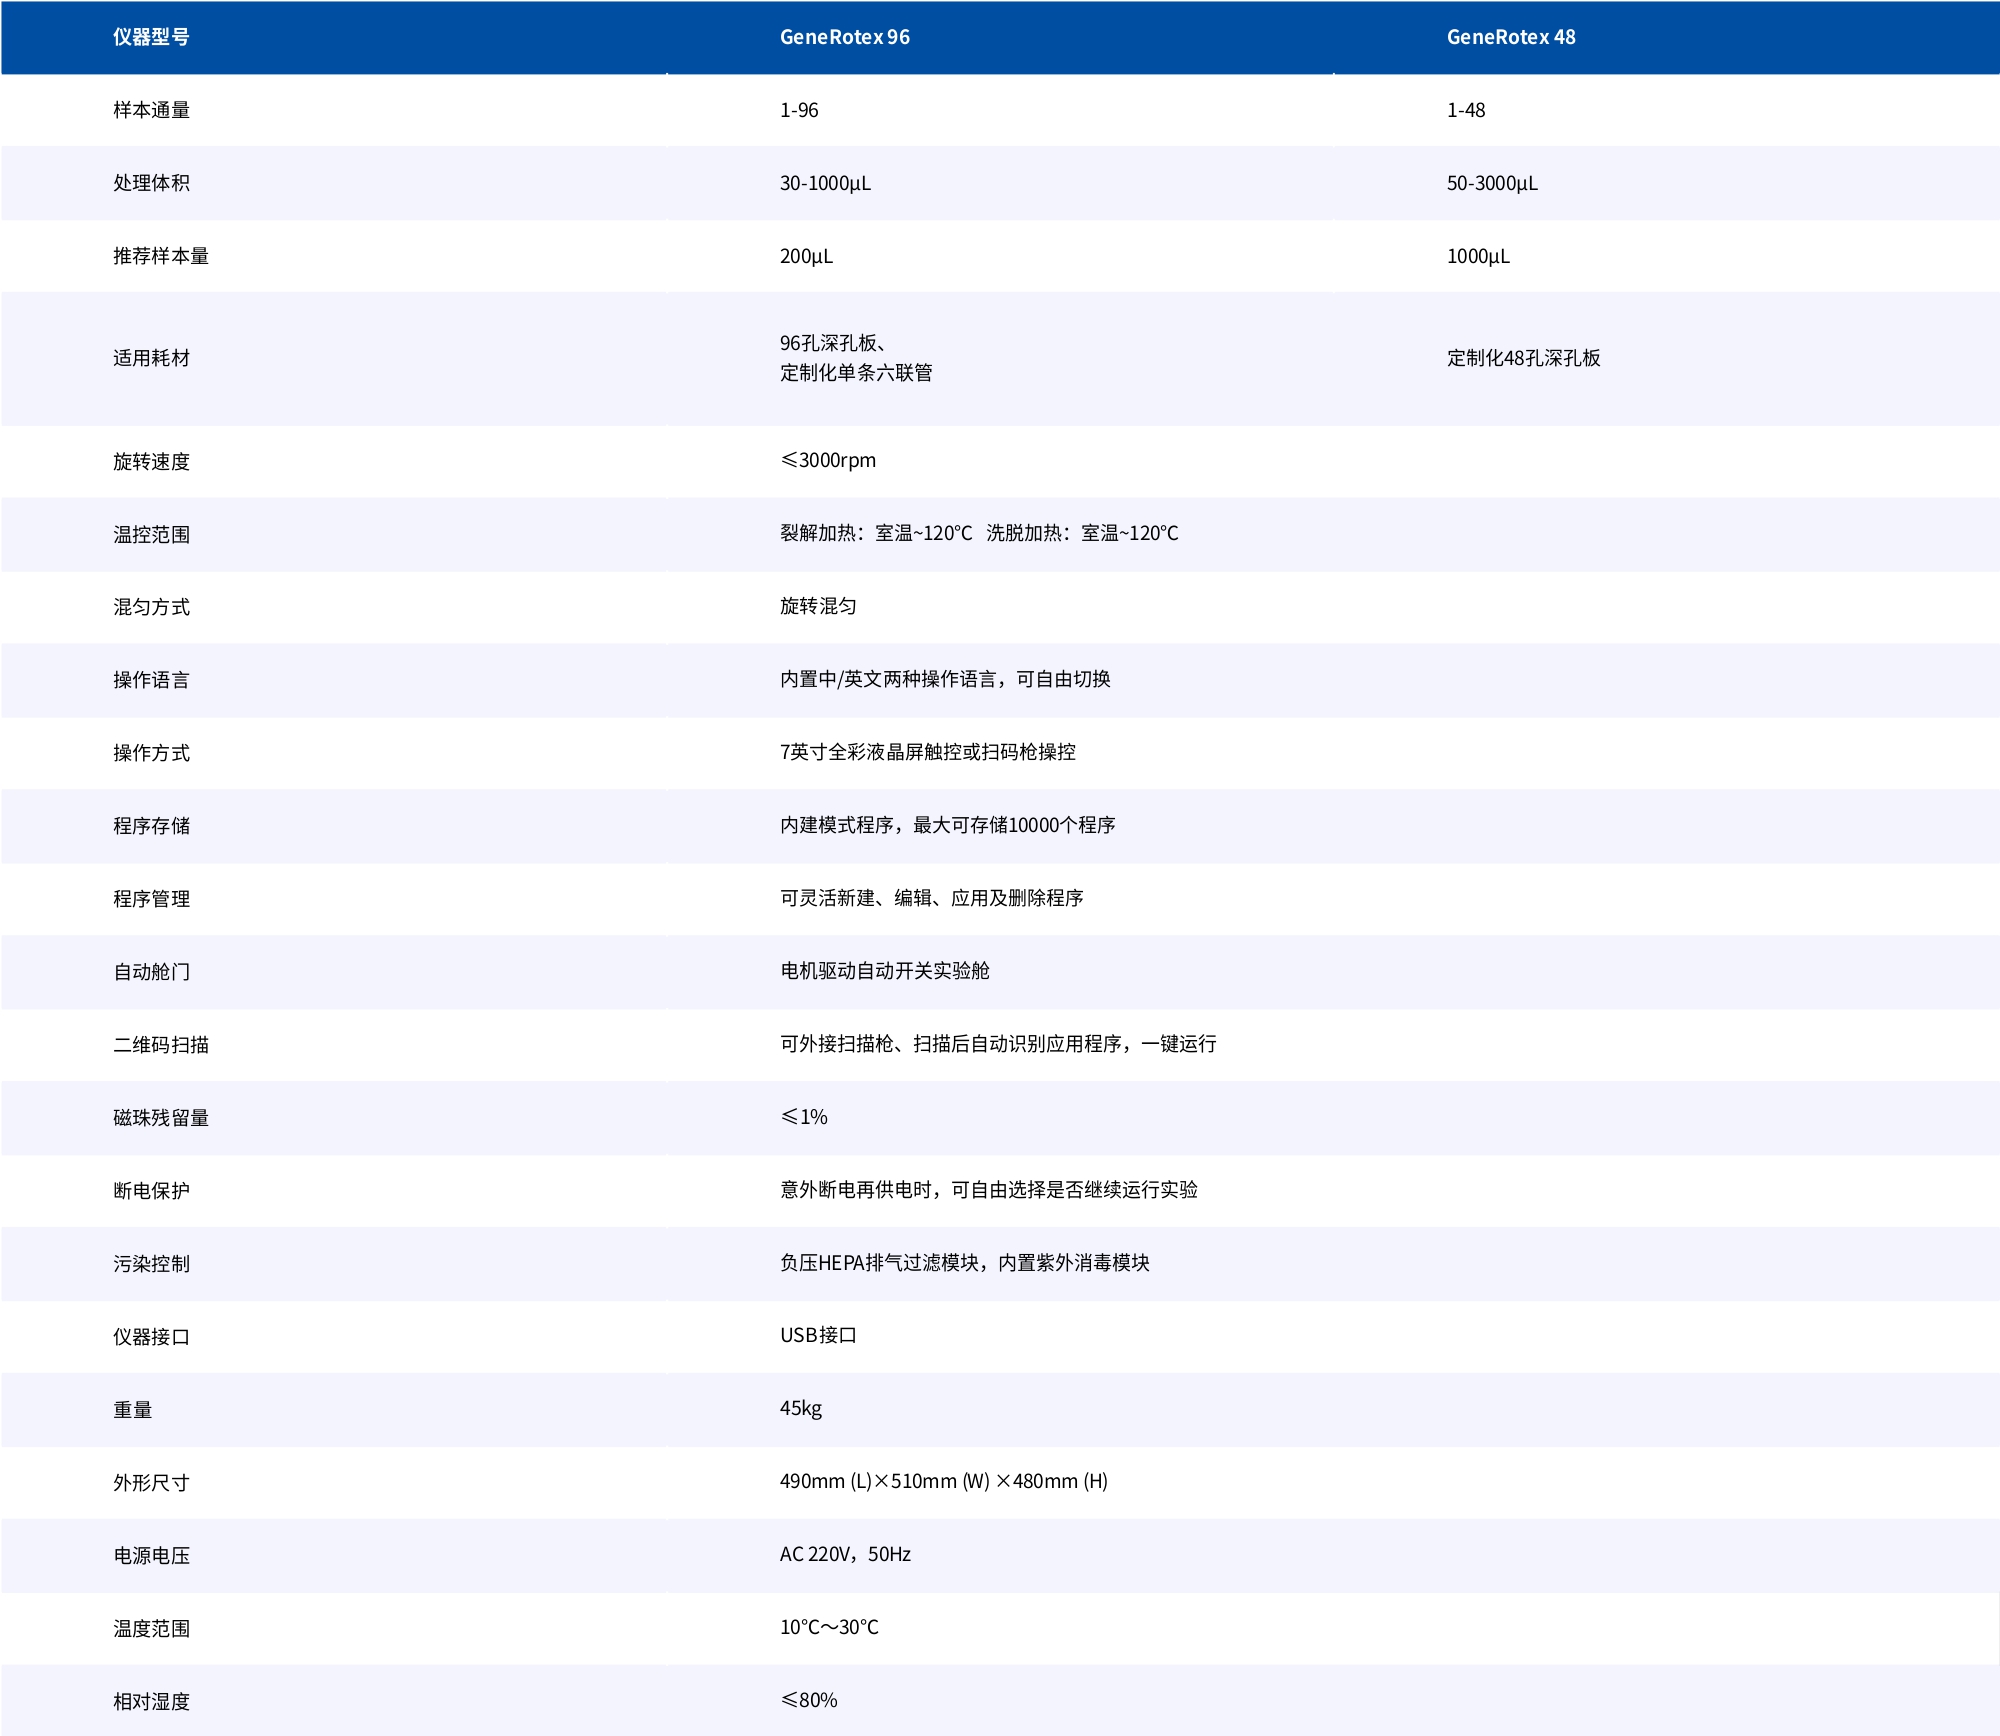Click the GeneRotex 96 column header
Viewport: 2000px width, 1736px height.
click(x=844, y=37)
